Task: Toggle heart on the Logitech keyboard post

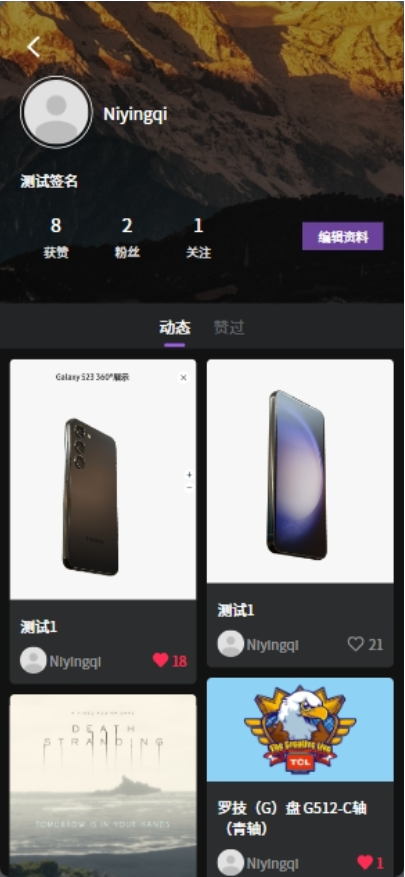Action: [x=365, y=862]
